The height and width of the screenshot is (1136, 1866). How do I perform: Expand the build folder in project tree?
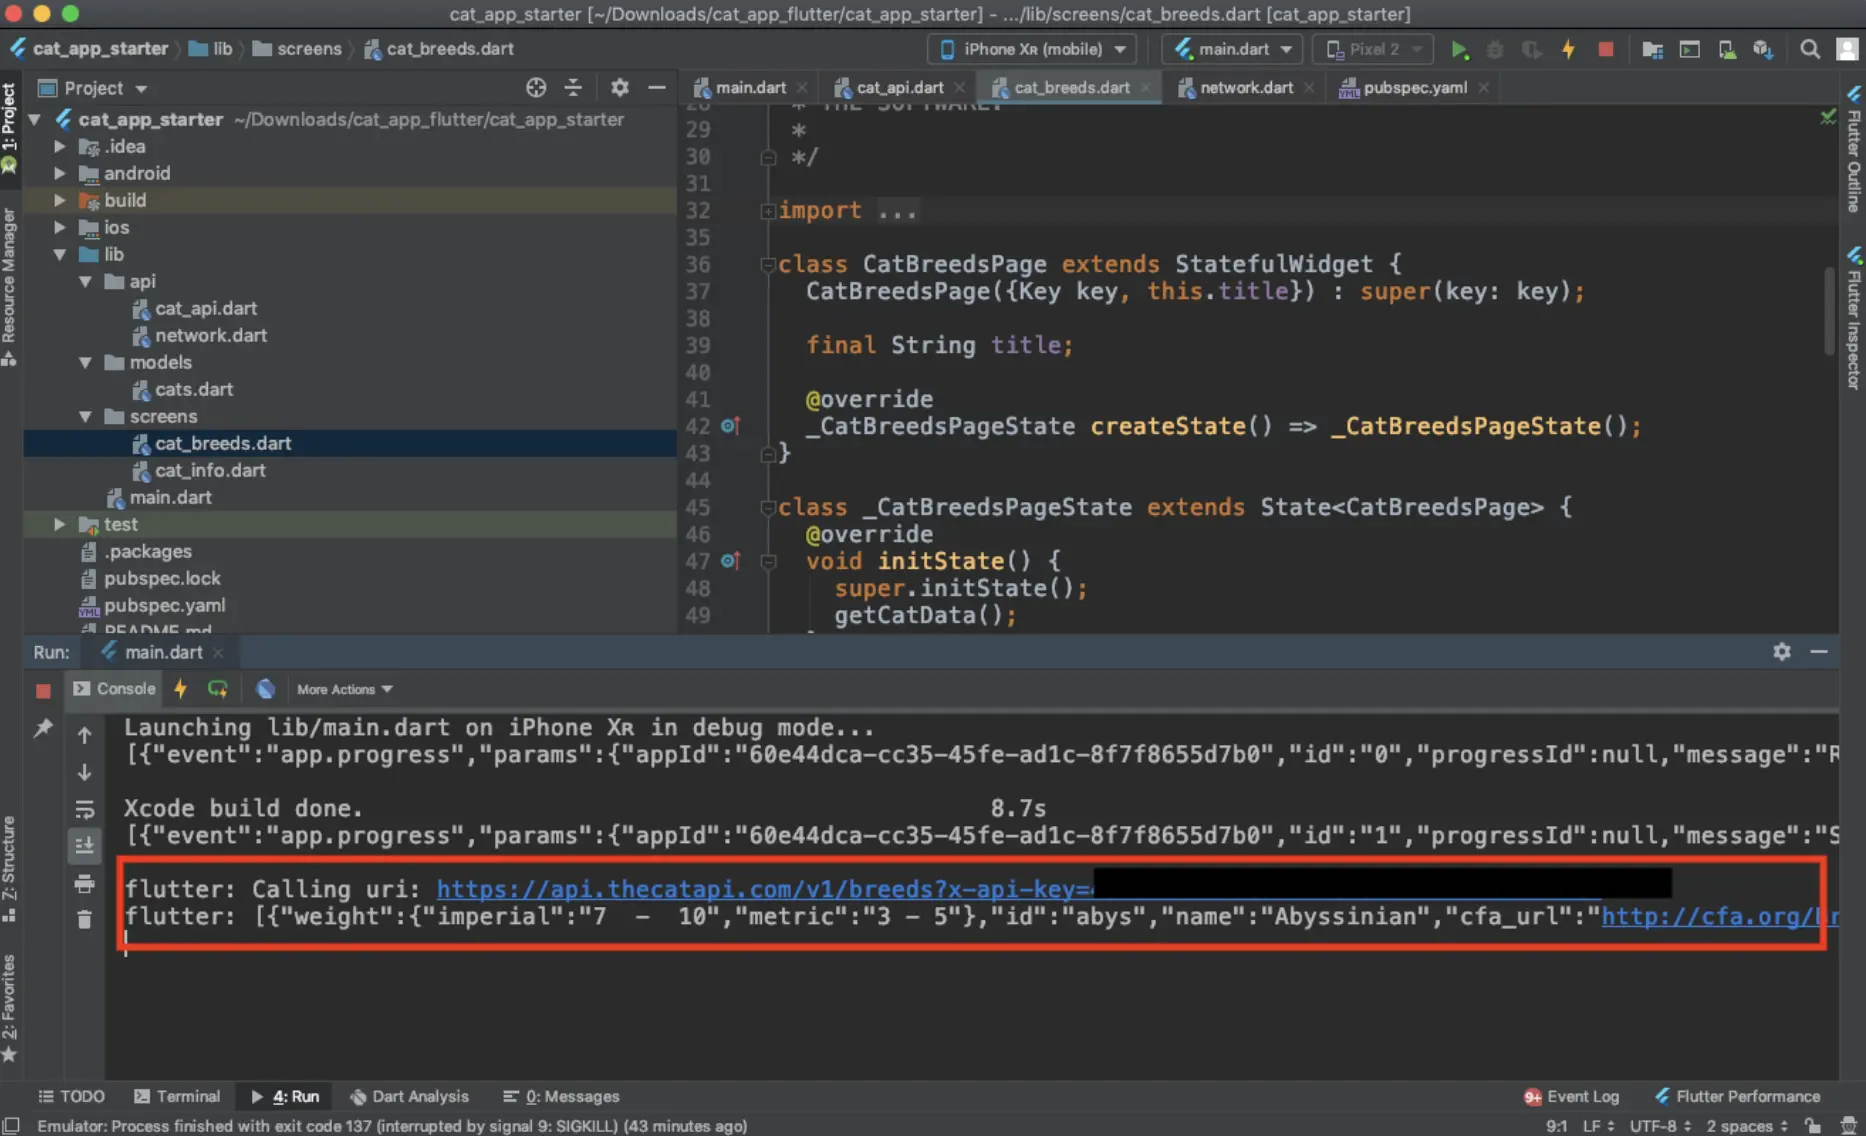(x=60, y=200)
